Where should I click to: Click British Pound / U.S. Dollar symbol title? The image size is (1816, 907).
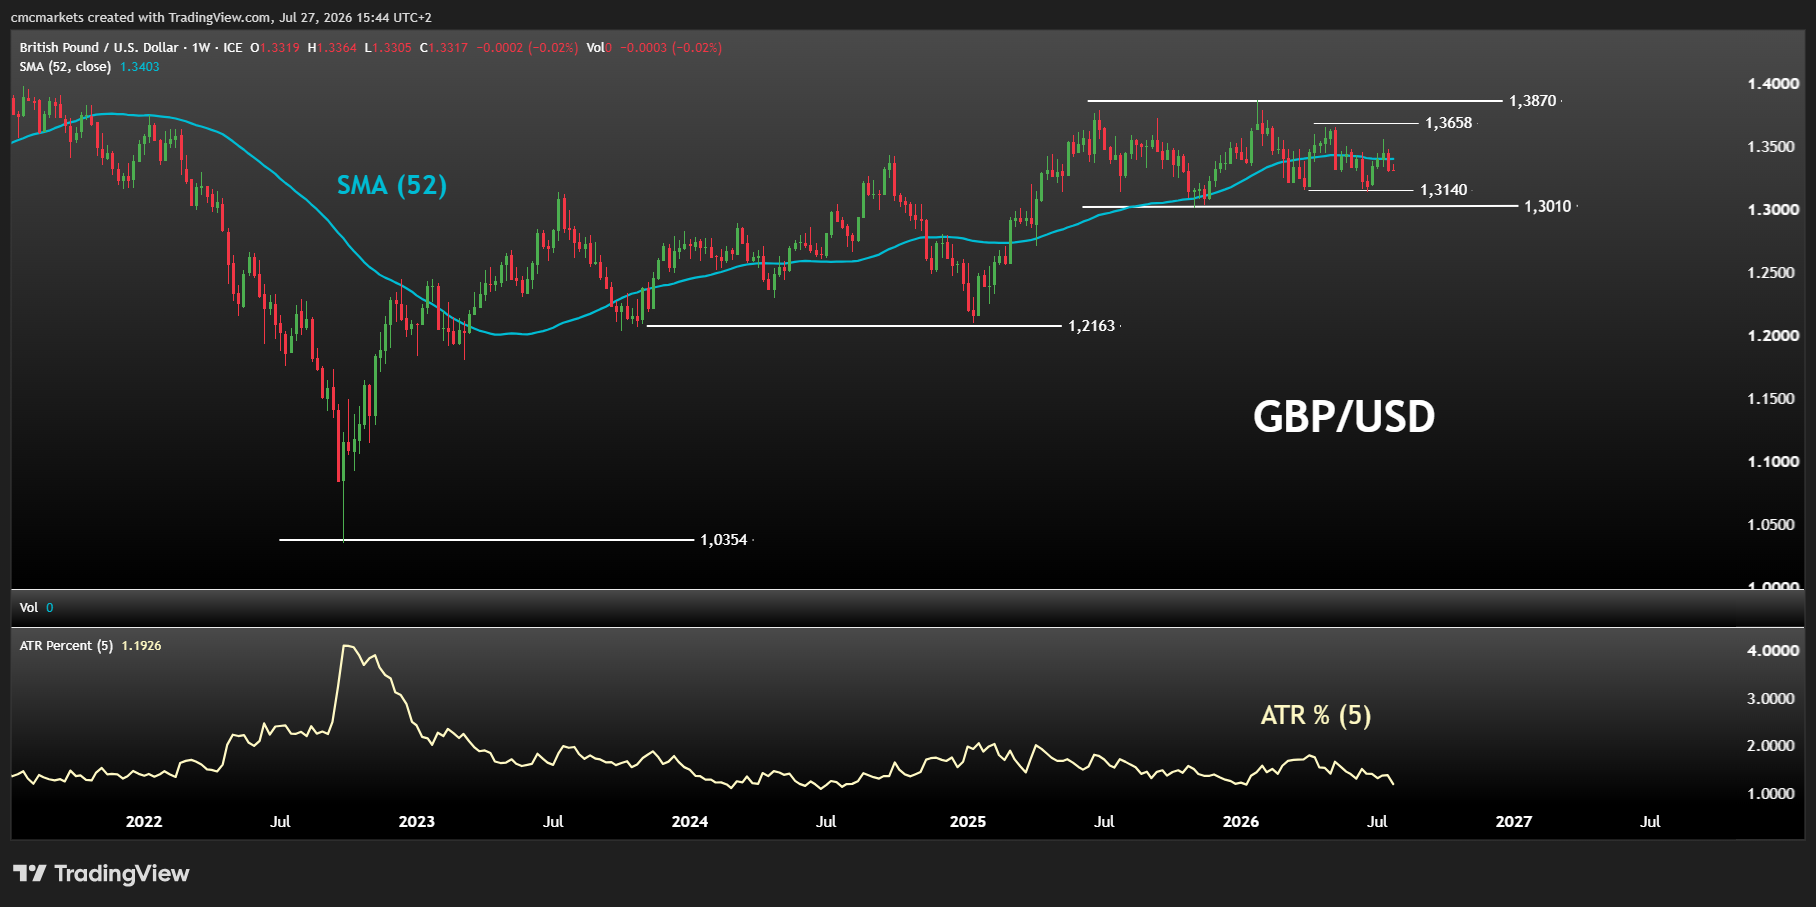point(99,47)
